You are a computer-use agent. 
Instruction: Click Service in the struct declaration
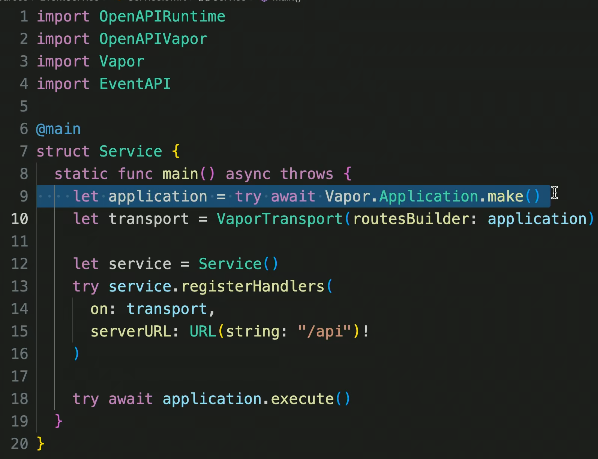point(130,151)
